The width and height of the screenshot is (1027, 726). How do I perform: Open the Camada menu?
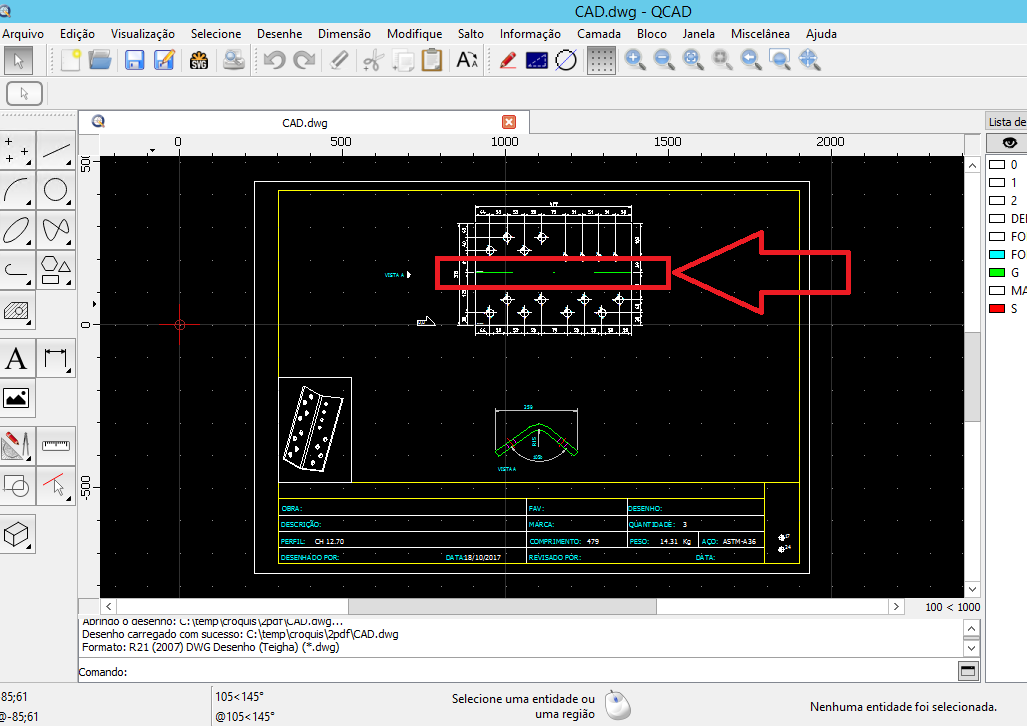point(598,33)
